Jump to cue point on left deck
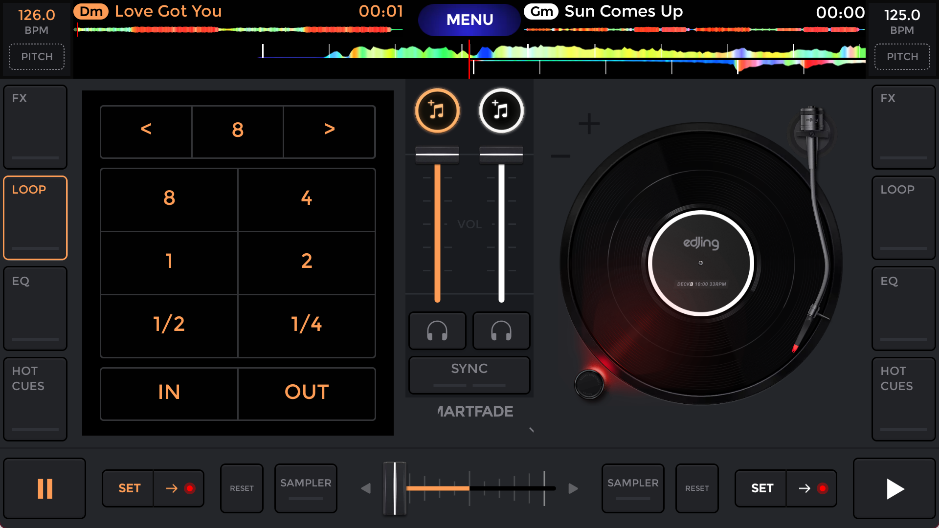The height and width of the screenshot is (528, 939). tap(180, 489)
